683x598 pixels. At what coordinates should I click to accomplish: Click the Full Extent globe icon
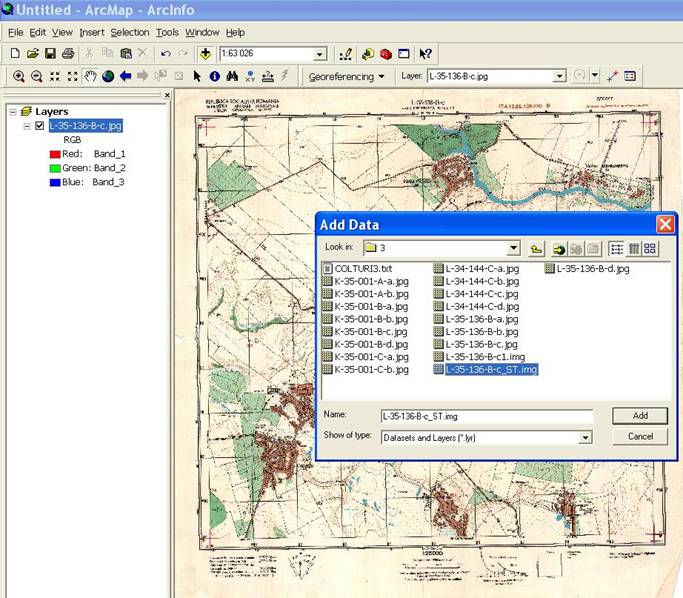pos(108,76)
